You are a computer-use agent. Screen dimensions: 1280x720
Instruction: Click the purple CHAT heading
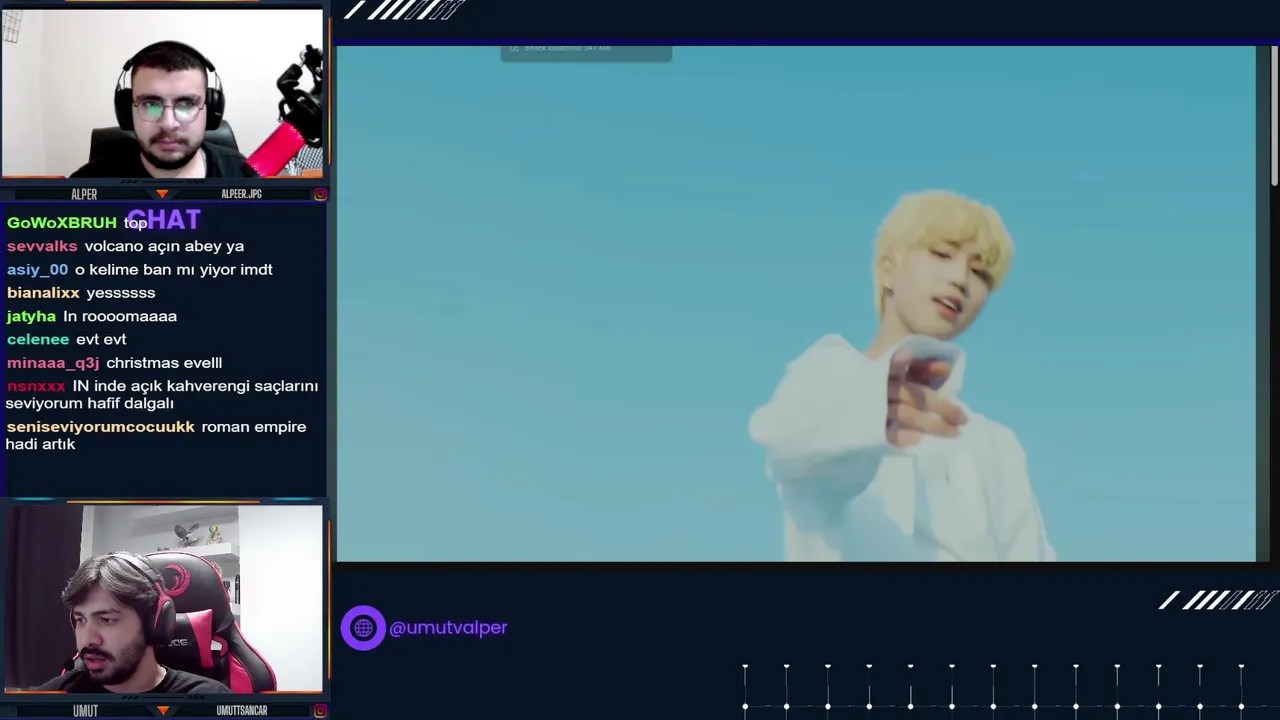164,219
